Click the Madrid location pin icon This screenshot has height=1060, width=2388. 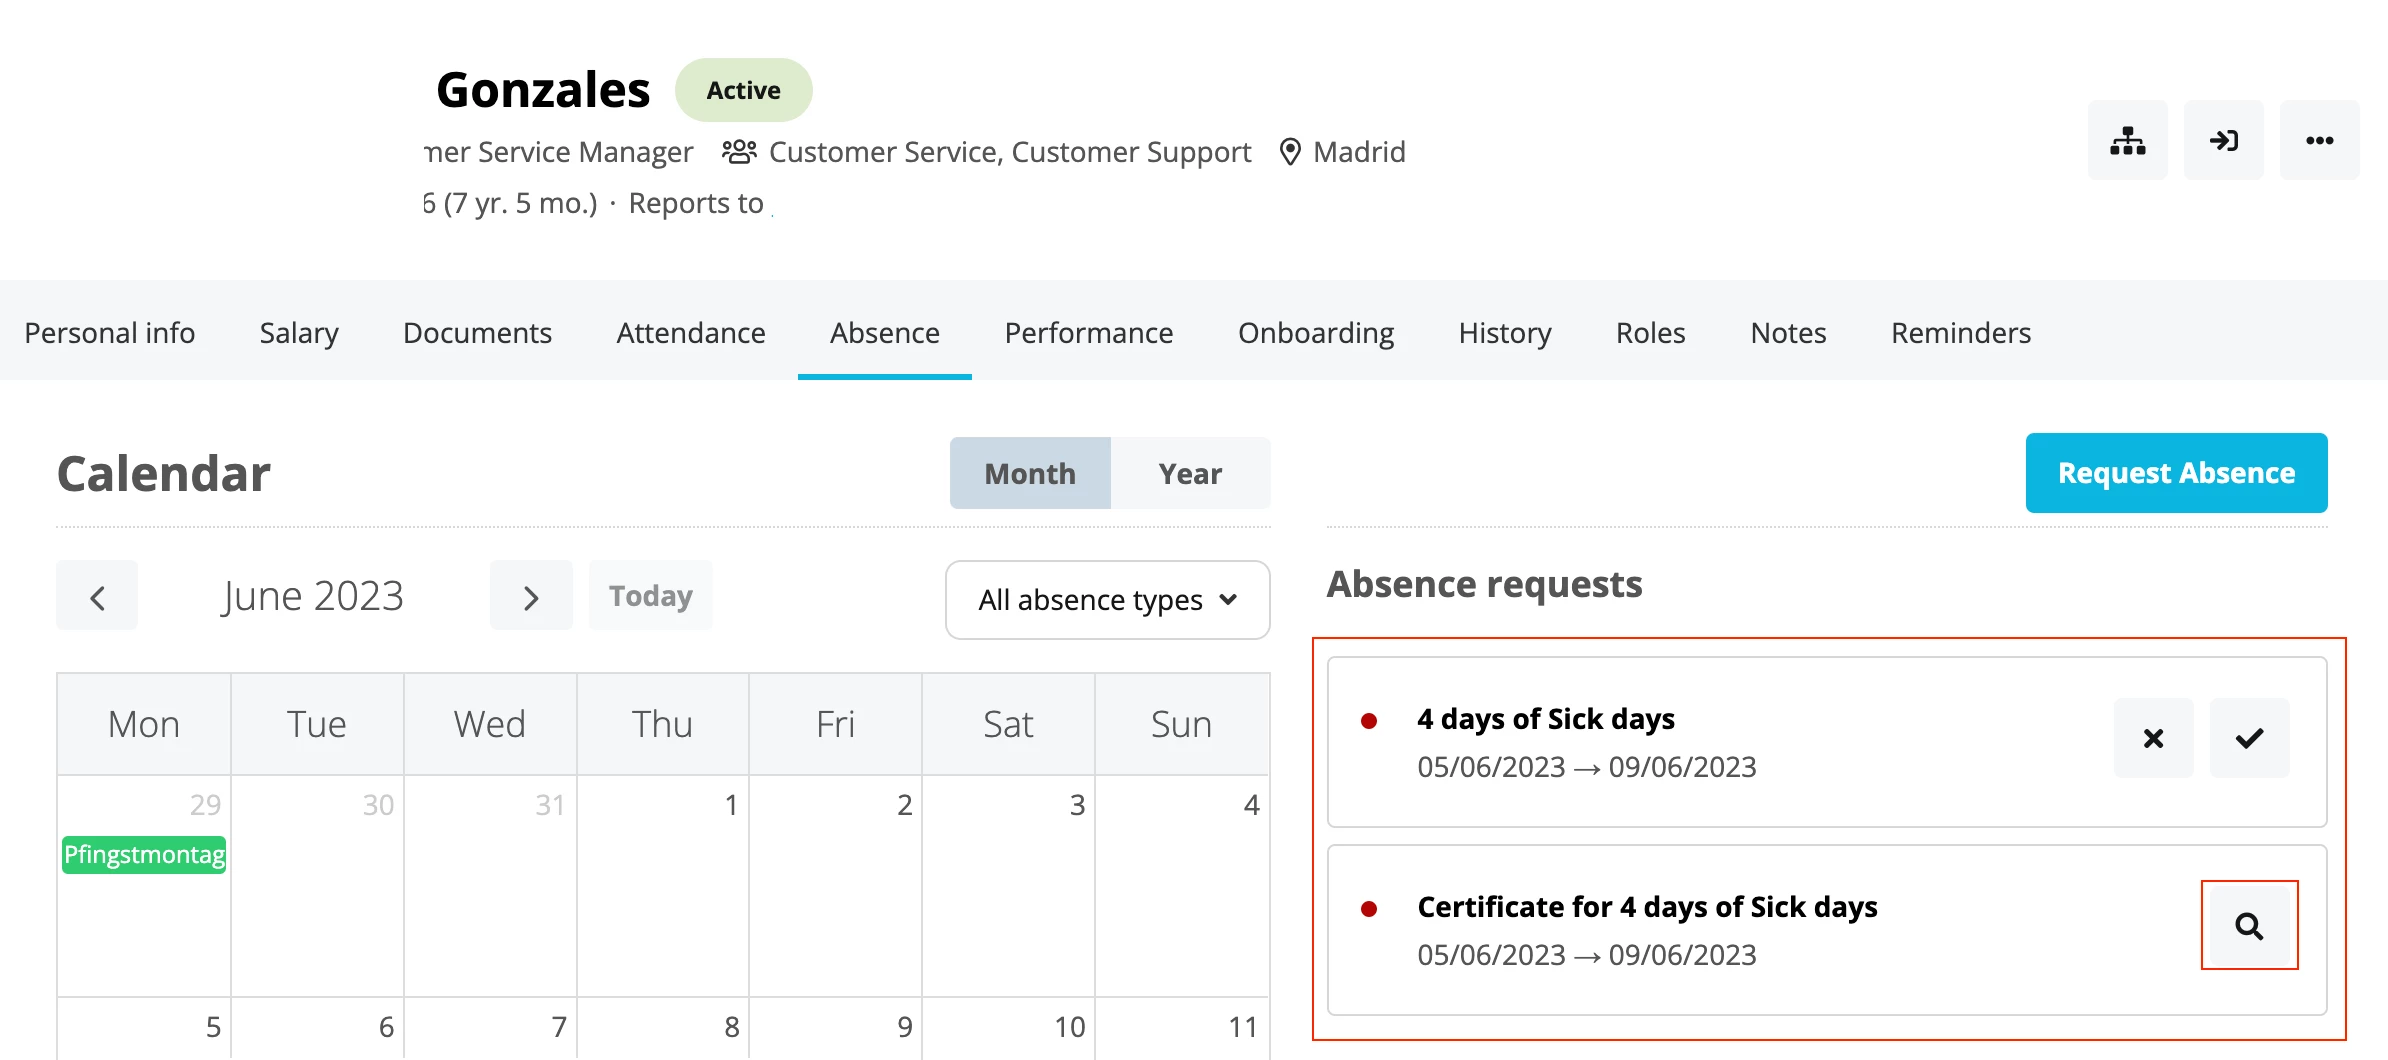point(1290,152)
